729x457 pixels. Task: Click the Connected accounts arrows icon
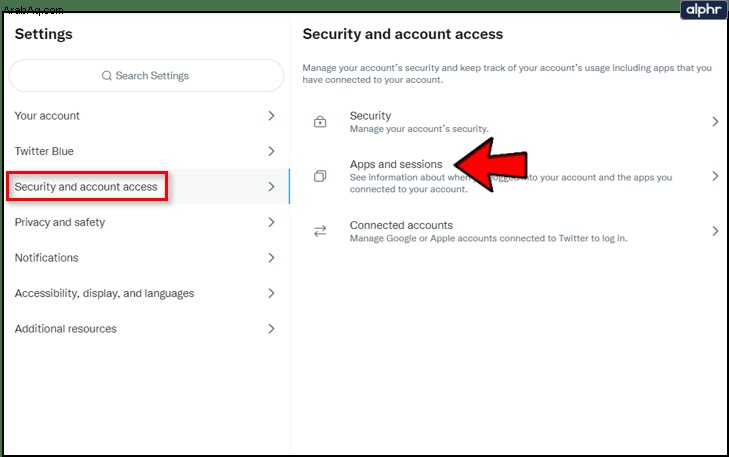click(320, 231)
